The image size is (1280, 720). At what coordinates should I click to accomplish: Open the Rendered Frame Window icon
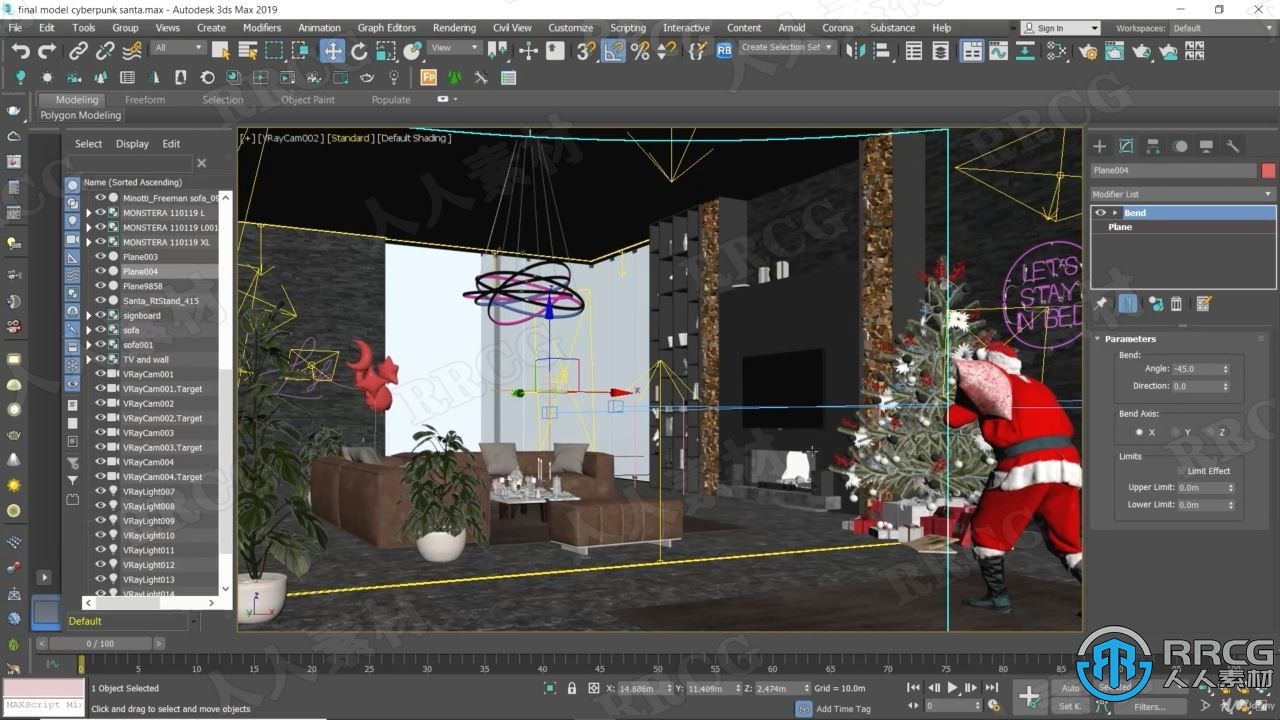tap(1115, 50)
